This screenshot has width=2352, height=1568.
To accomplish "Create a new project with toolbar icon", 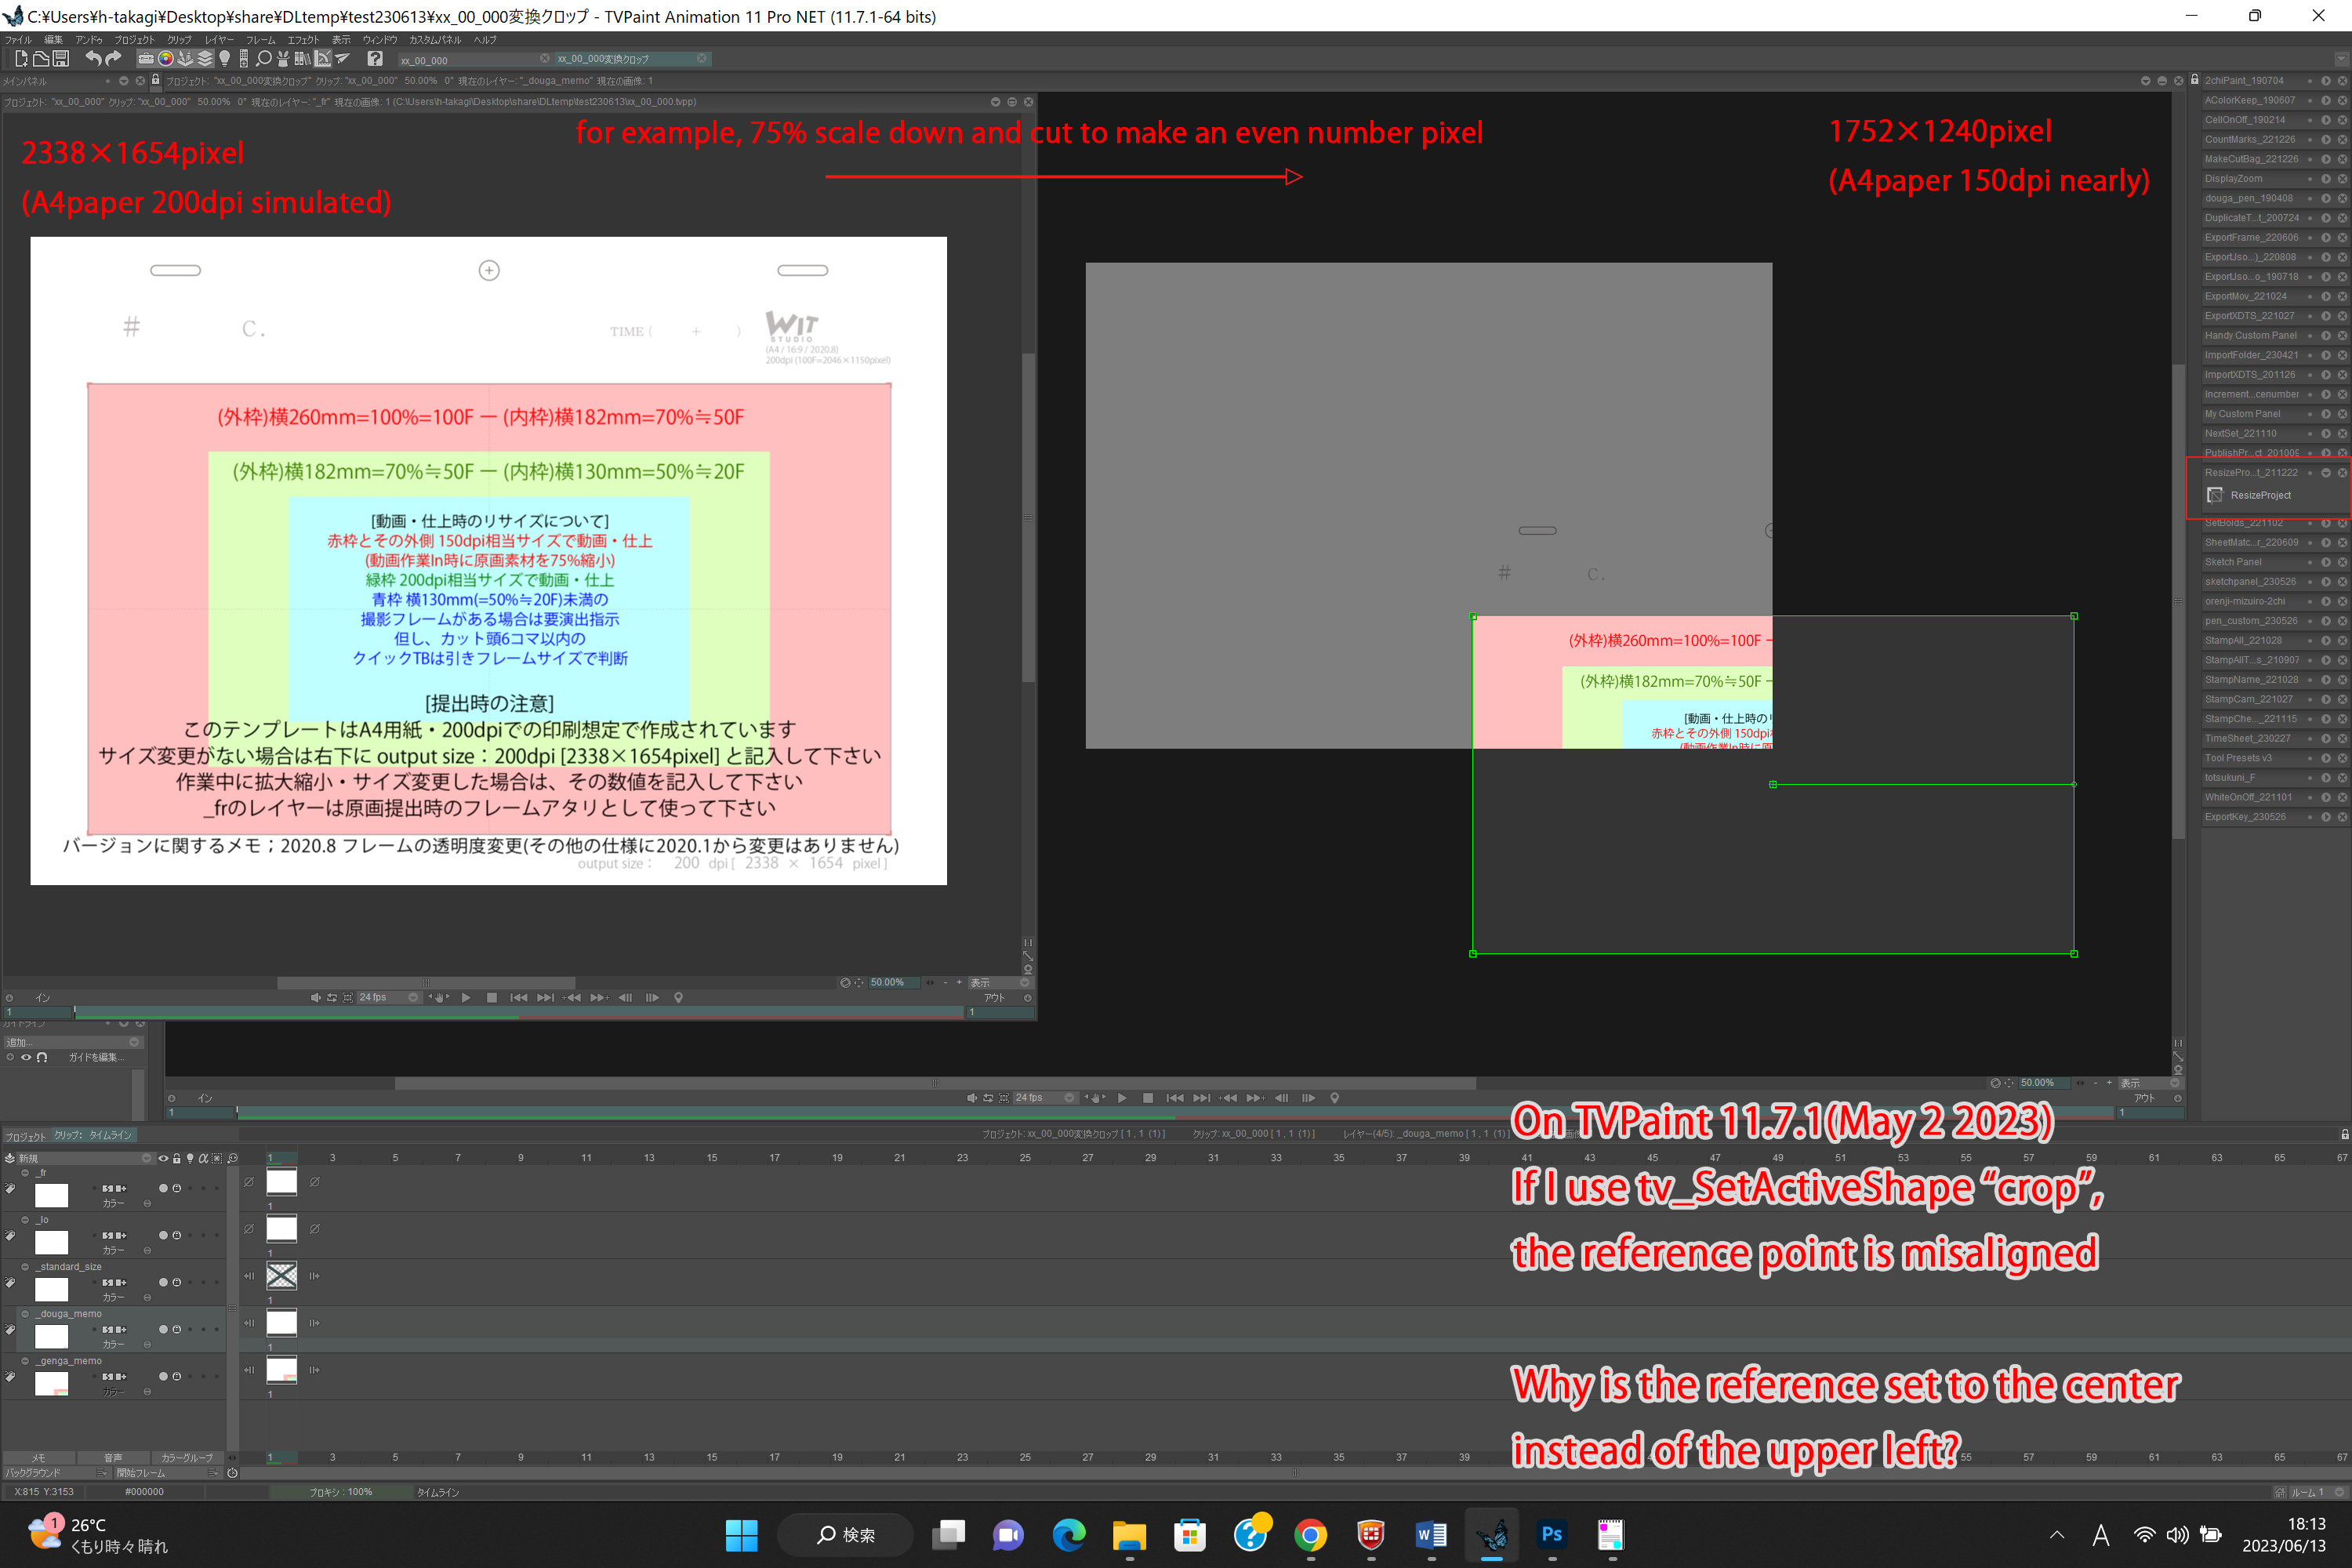I will [21, 59].
